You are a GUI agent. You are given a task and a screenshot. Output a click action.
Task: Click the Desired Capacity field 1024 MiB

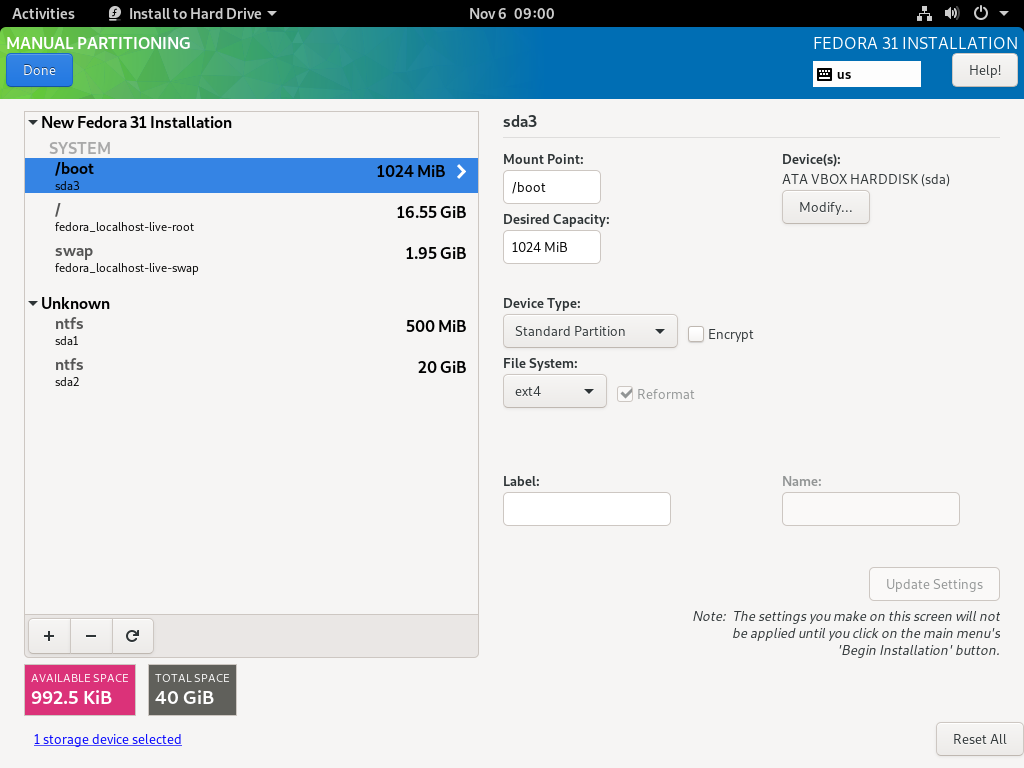[552, 248]
